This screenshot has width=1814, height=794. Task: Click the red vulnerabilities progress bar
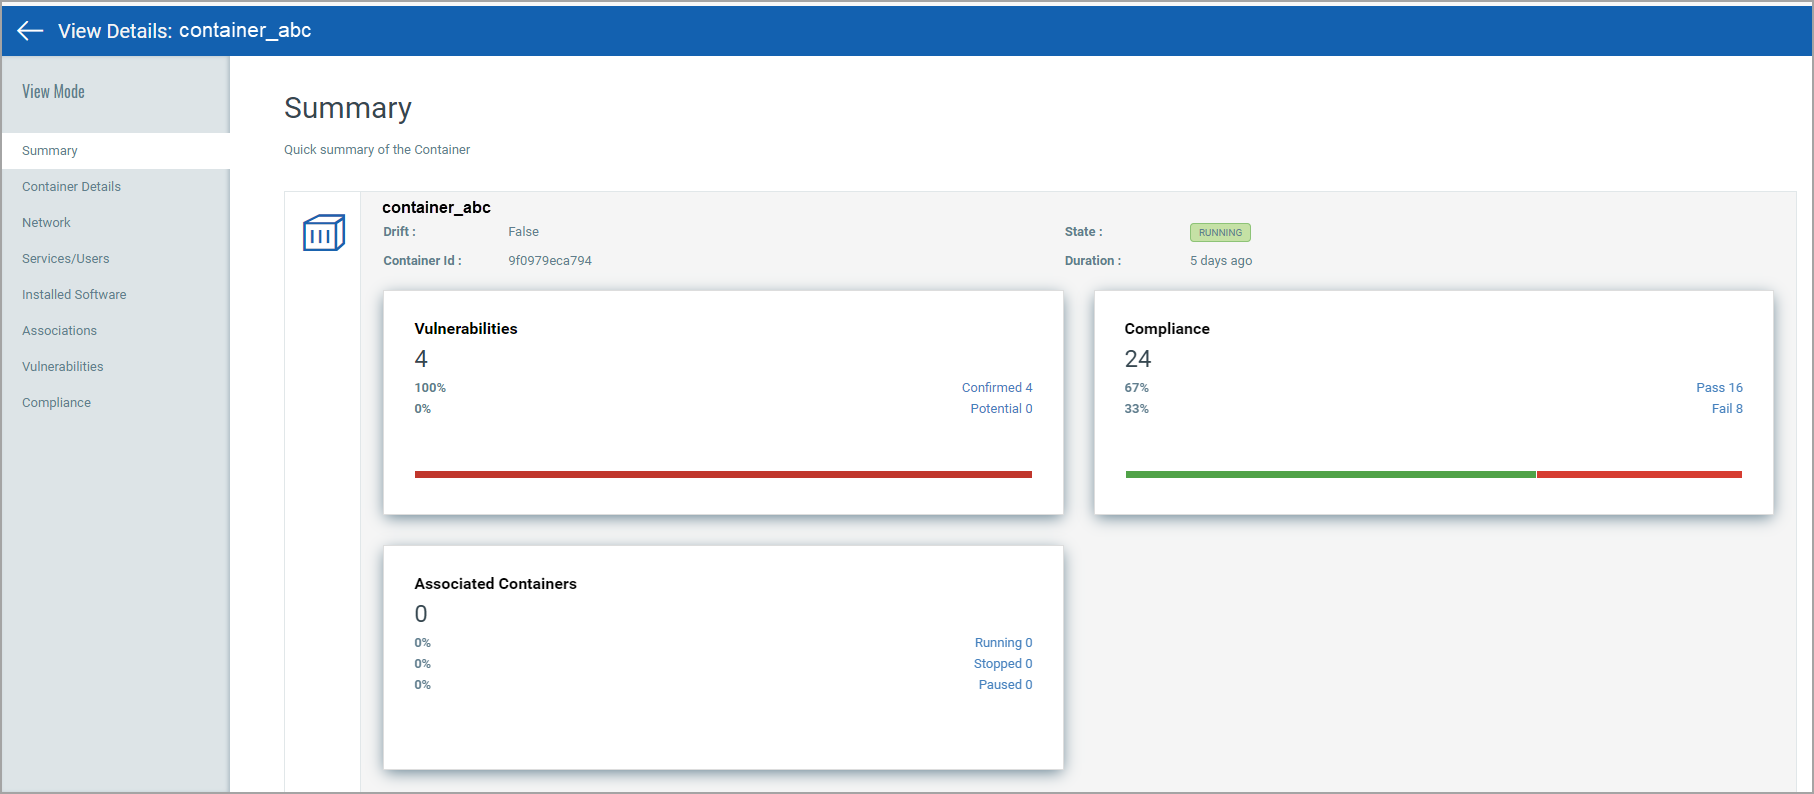pos(723,475)
